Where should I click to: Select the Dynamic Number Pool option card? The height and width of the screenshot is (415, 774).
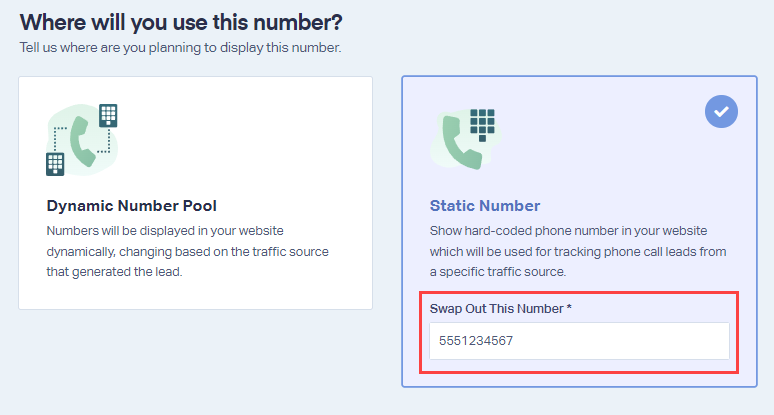(195, 193)
